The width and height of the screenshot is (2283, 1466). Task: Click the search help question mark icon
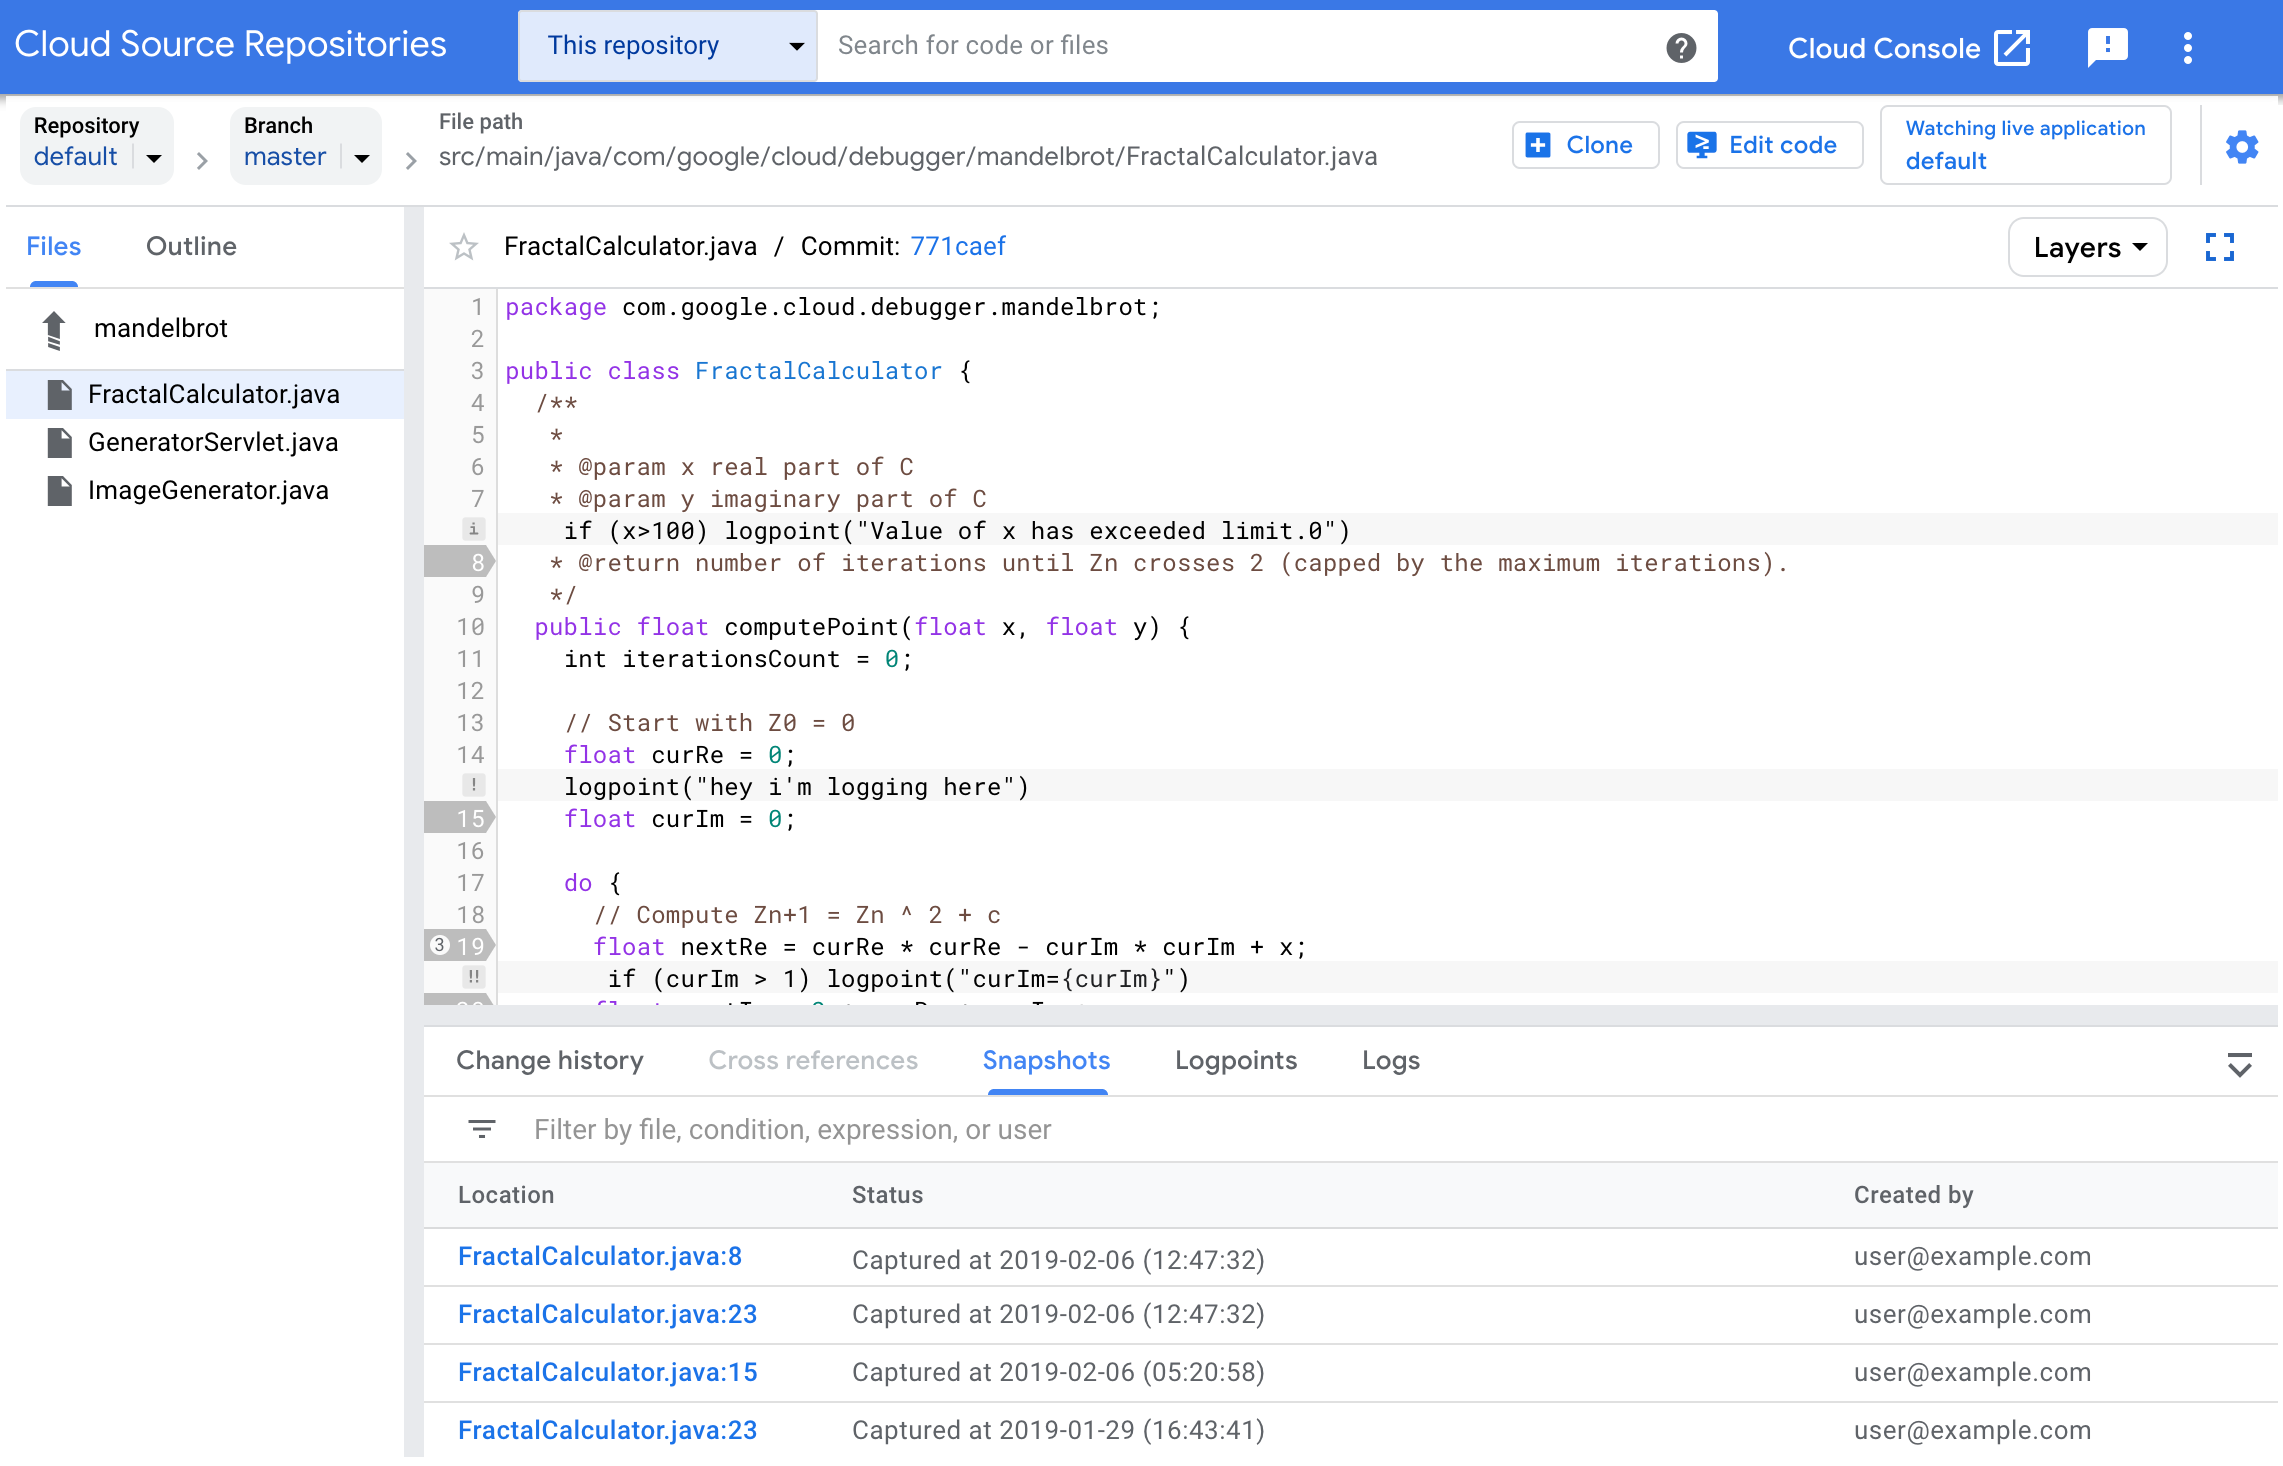[1681, 47]
